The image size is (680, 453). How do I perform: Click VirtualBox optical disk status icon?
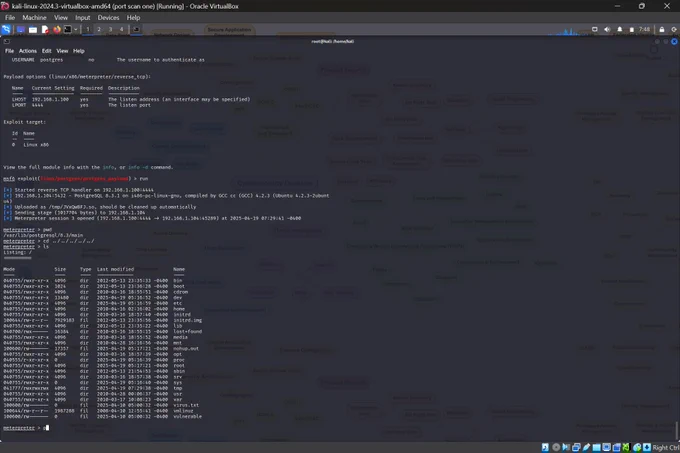point(556,447)
